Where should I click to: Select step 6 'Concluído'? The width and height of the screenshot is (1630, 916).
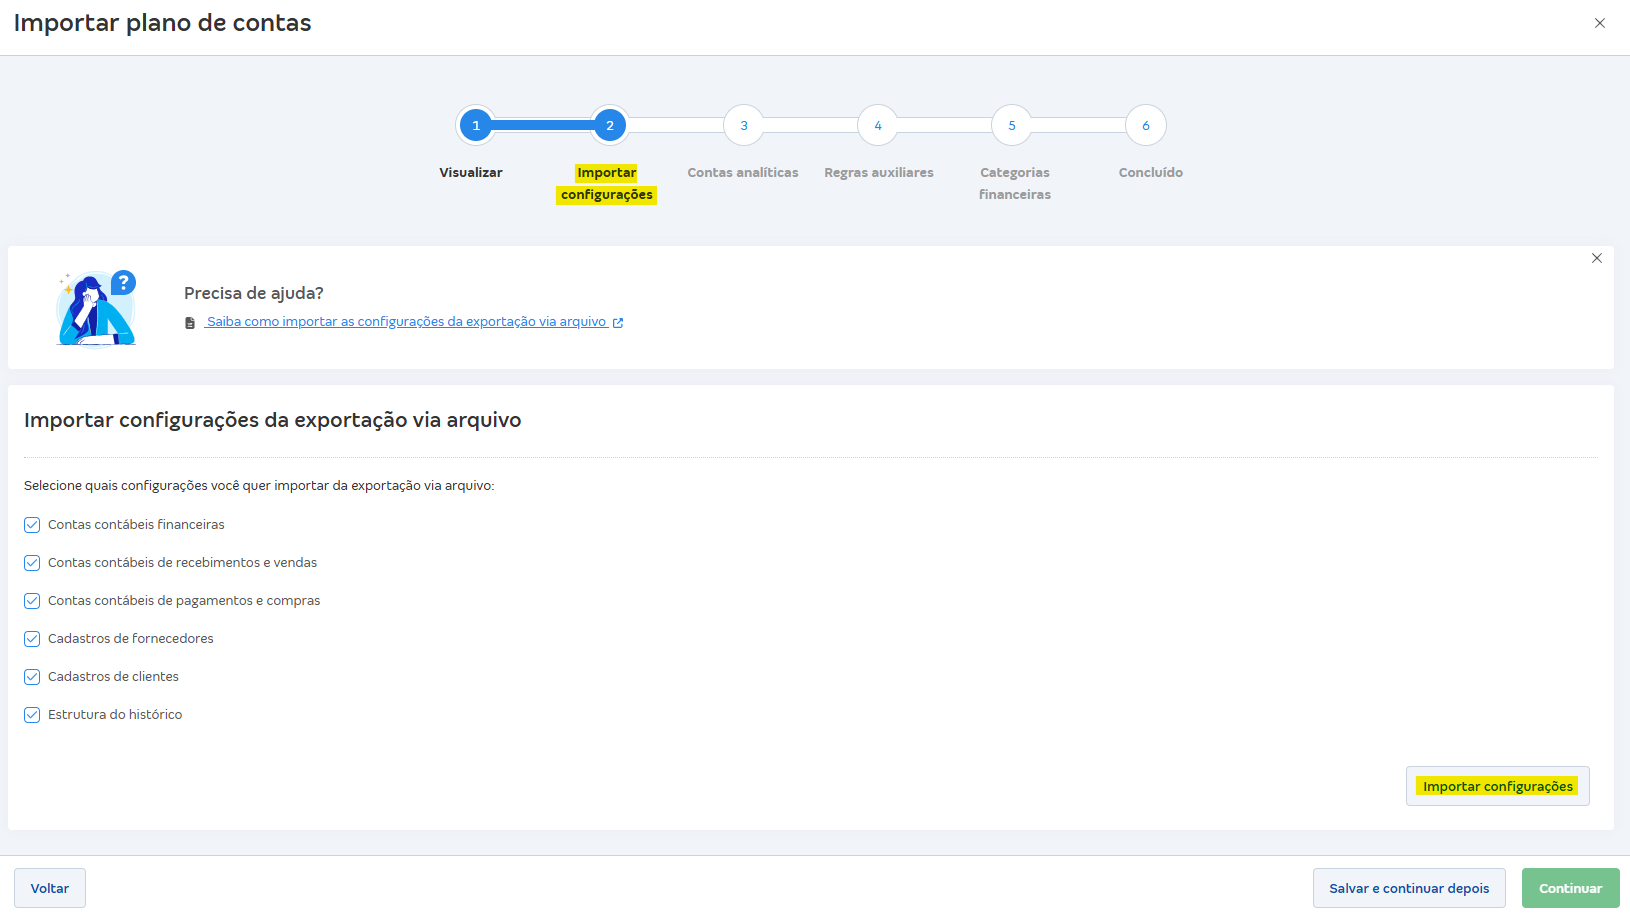(1146, 125)
